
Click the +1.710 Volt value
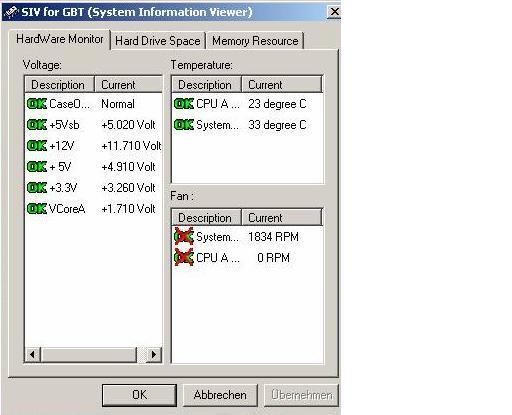(x=128, y=209)
